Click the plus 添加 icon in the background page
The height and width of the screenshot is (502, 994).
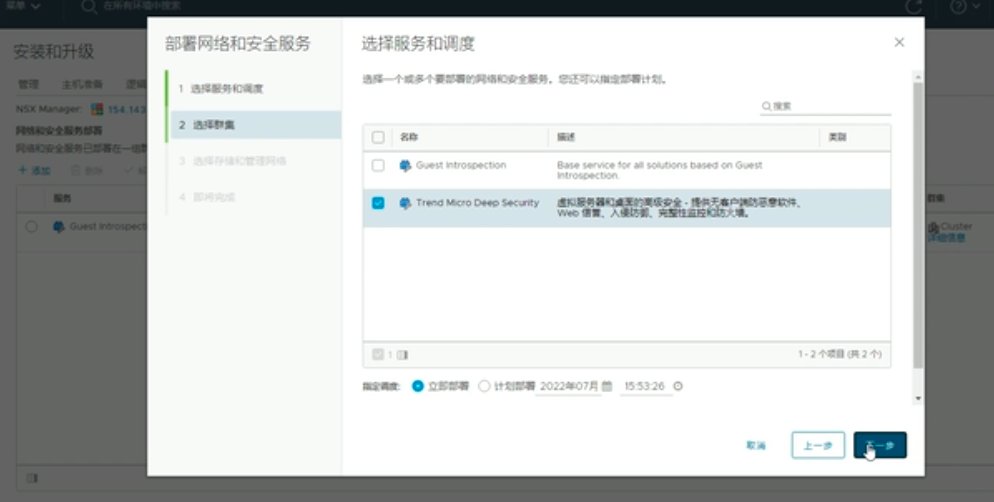pos(23,171)
